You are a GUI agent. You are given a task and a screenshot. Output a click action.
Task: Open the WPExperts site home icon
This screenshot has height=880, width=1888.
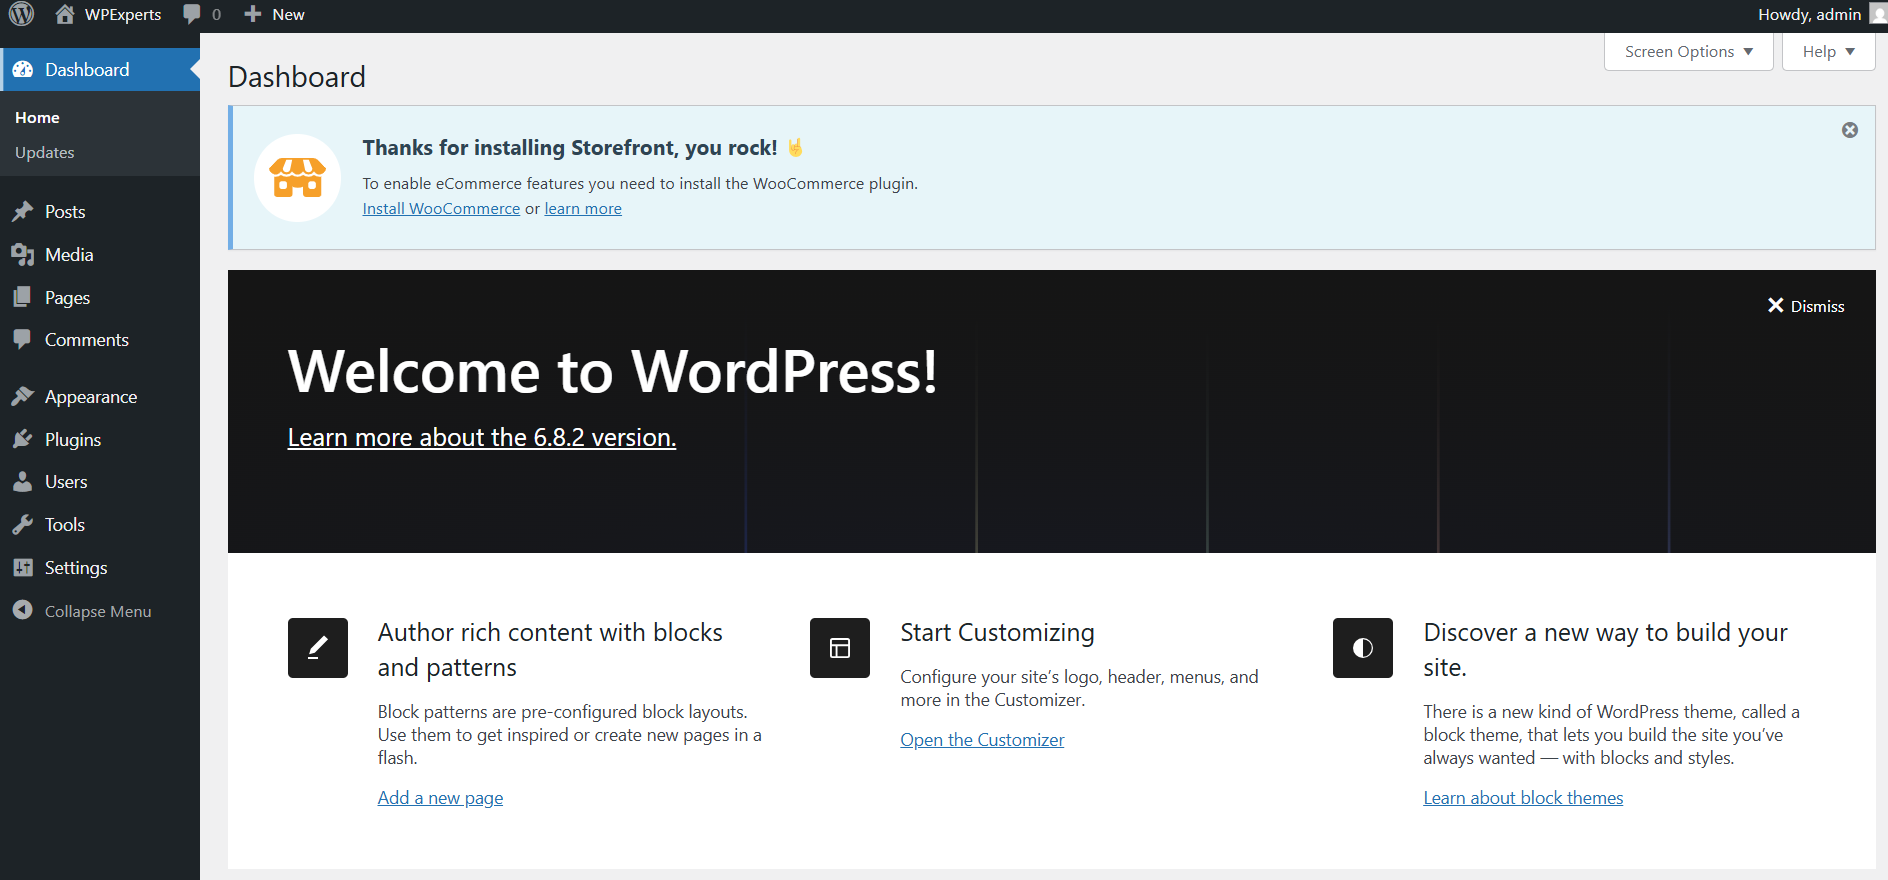point(65,14)
